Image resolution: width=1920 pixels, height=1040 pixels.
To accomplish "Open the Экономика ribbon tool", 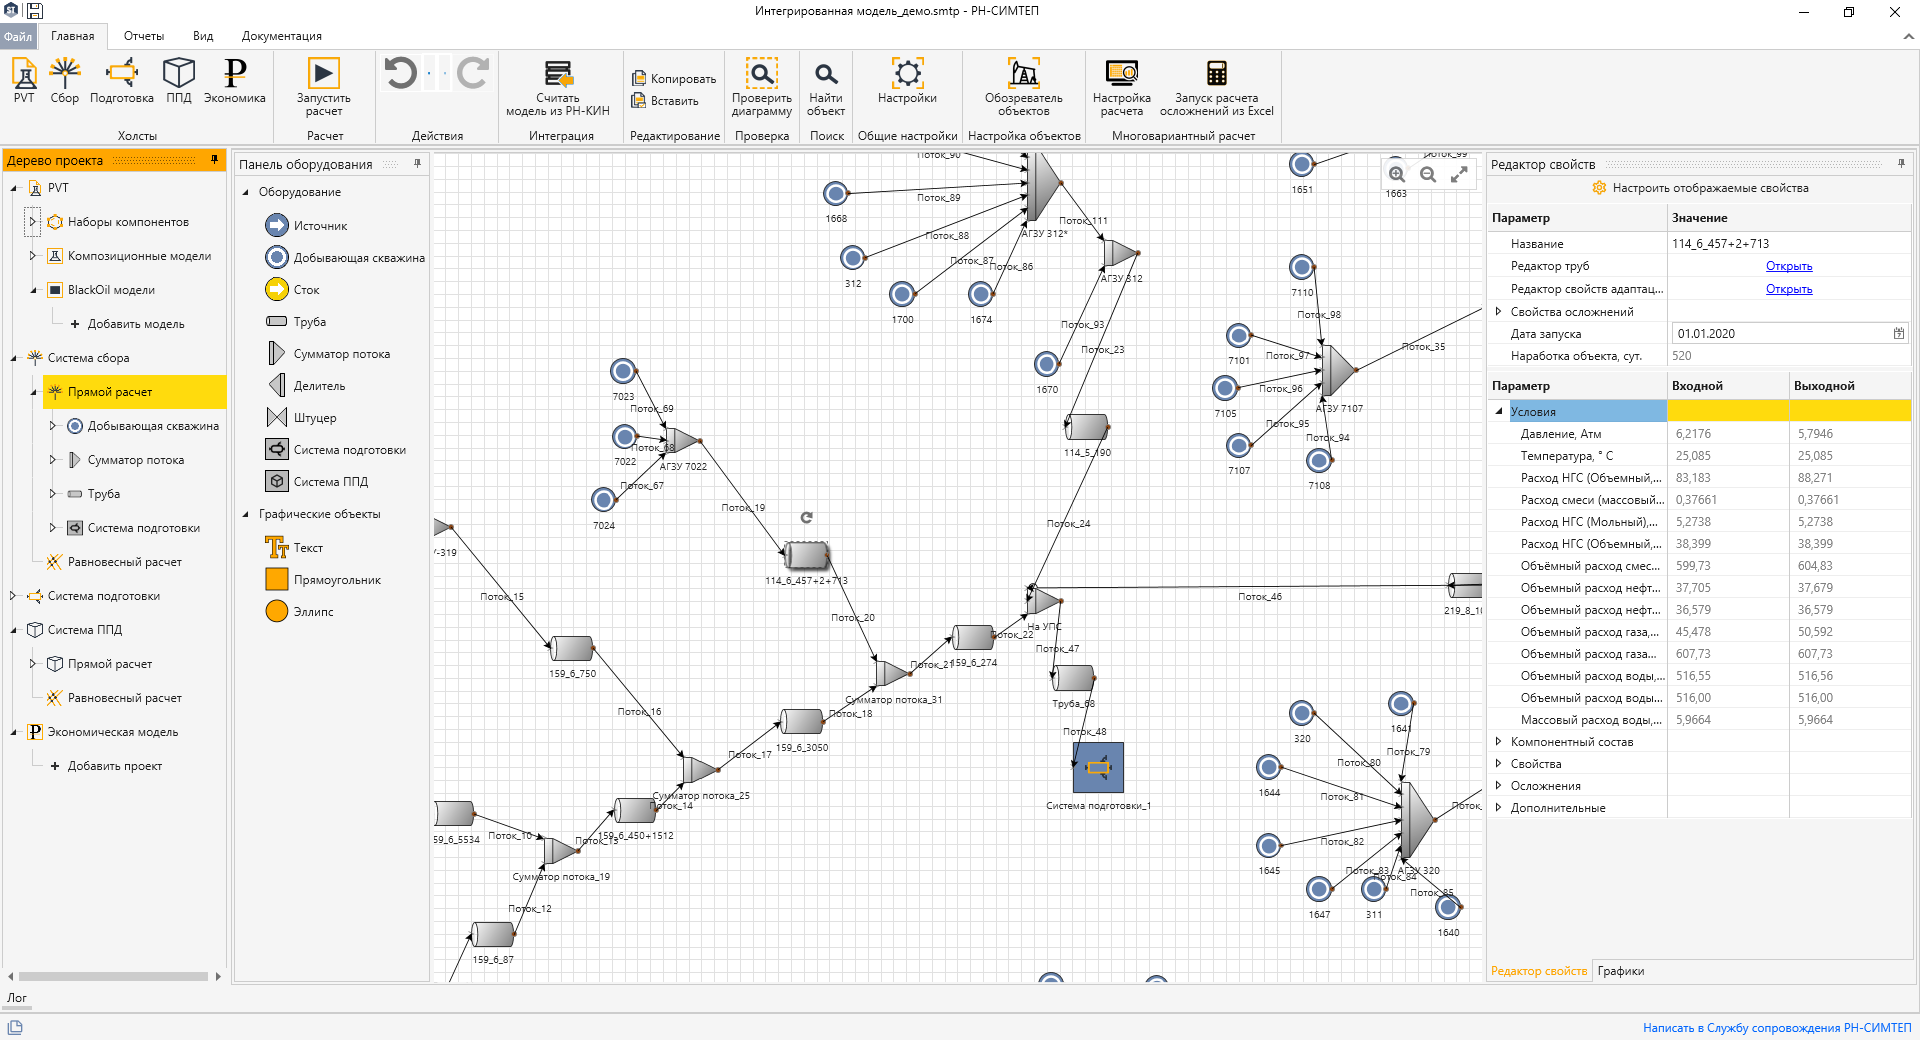I will 235,81.
